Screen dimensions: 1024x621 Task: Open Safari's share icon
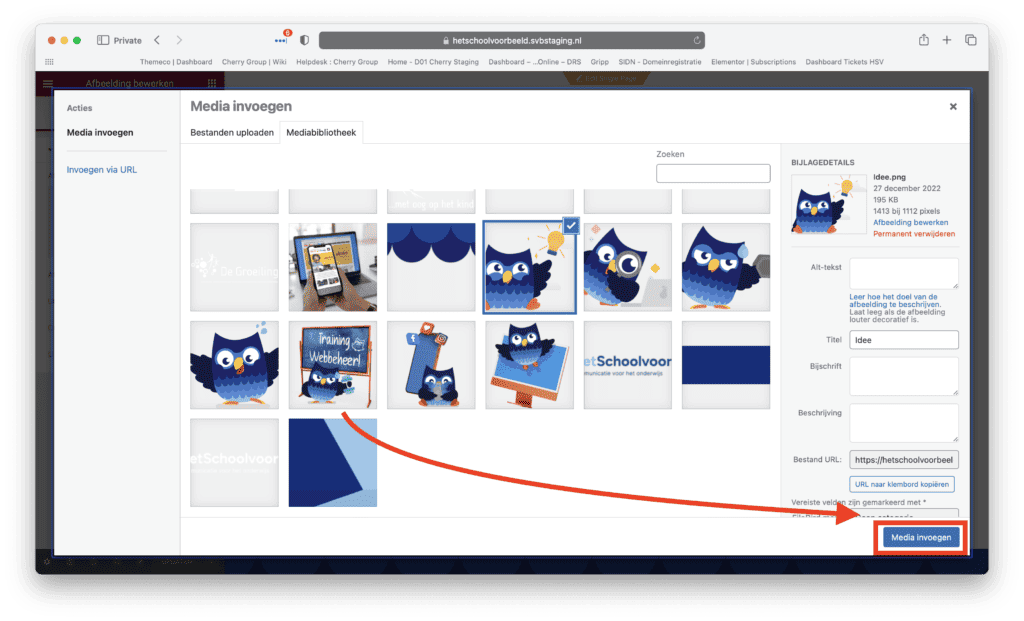pyautogui.click(x=923, y=40)
